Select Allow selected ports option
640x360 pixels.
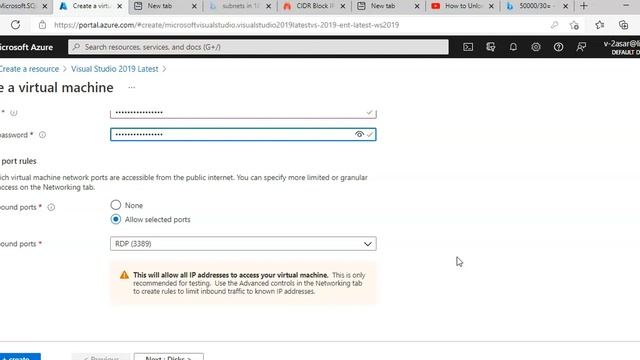pyautogui.click(x=116, y=219)
